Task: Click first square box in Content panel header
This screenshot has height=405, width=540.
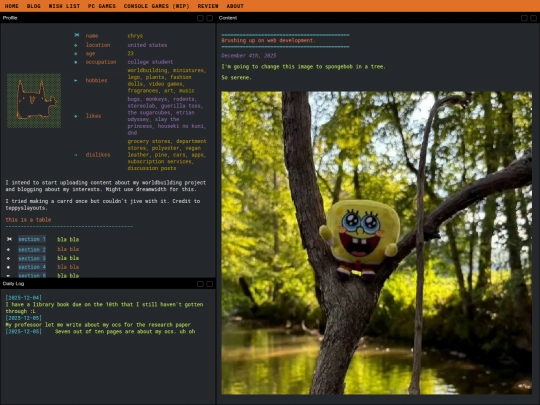Action: pyautogui.click(x=524, y=18)
